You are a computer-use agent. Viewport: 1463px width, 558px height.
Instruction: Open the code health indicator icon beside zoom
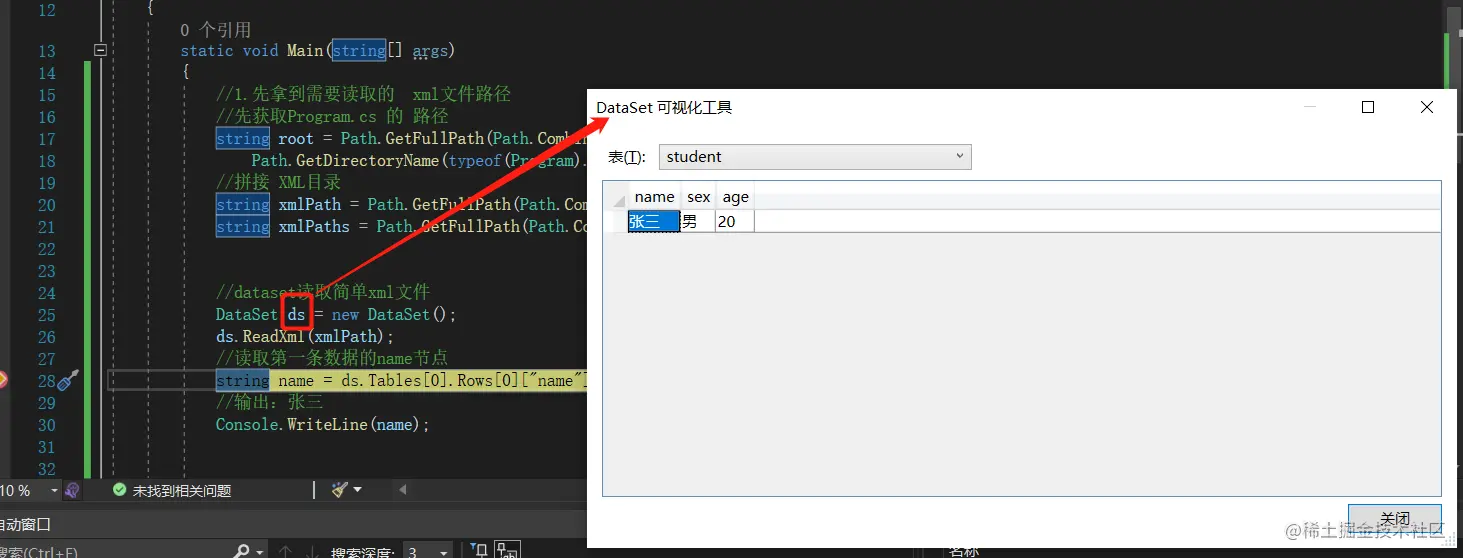(x=71, y=490)
